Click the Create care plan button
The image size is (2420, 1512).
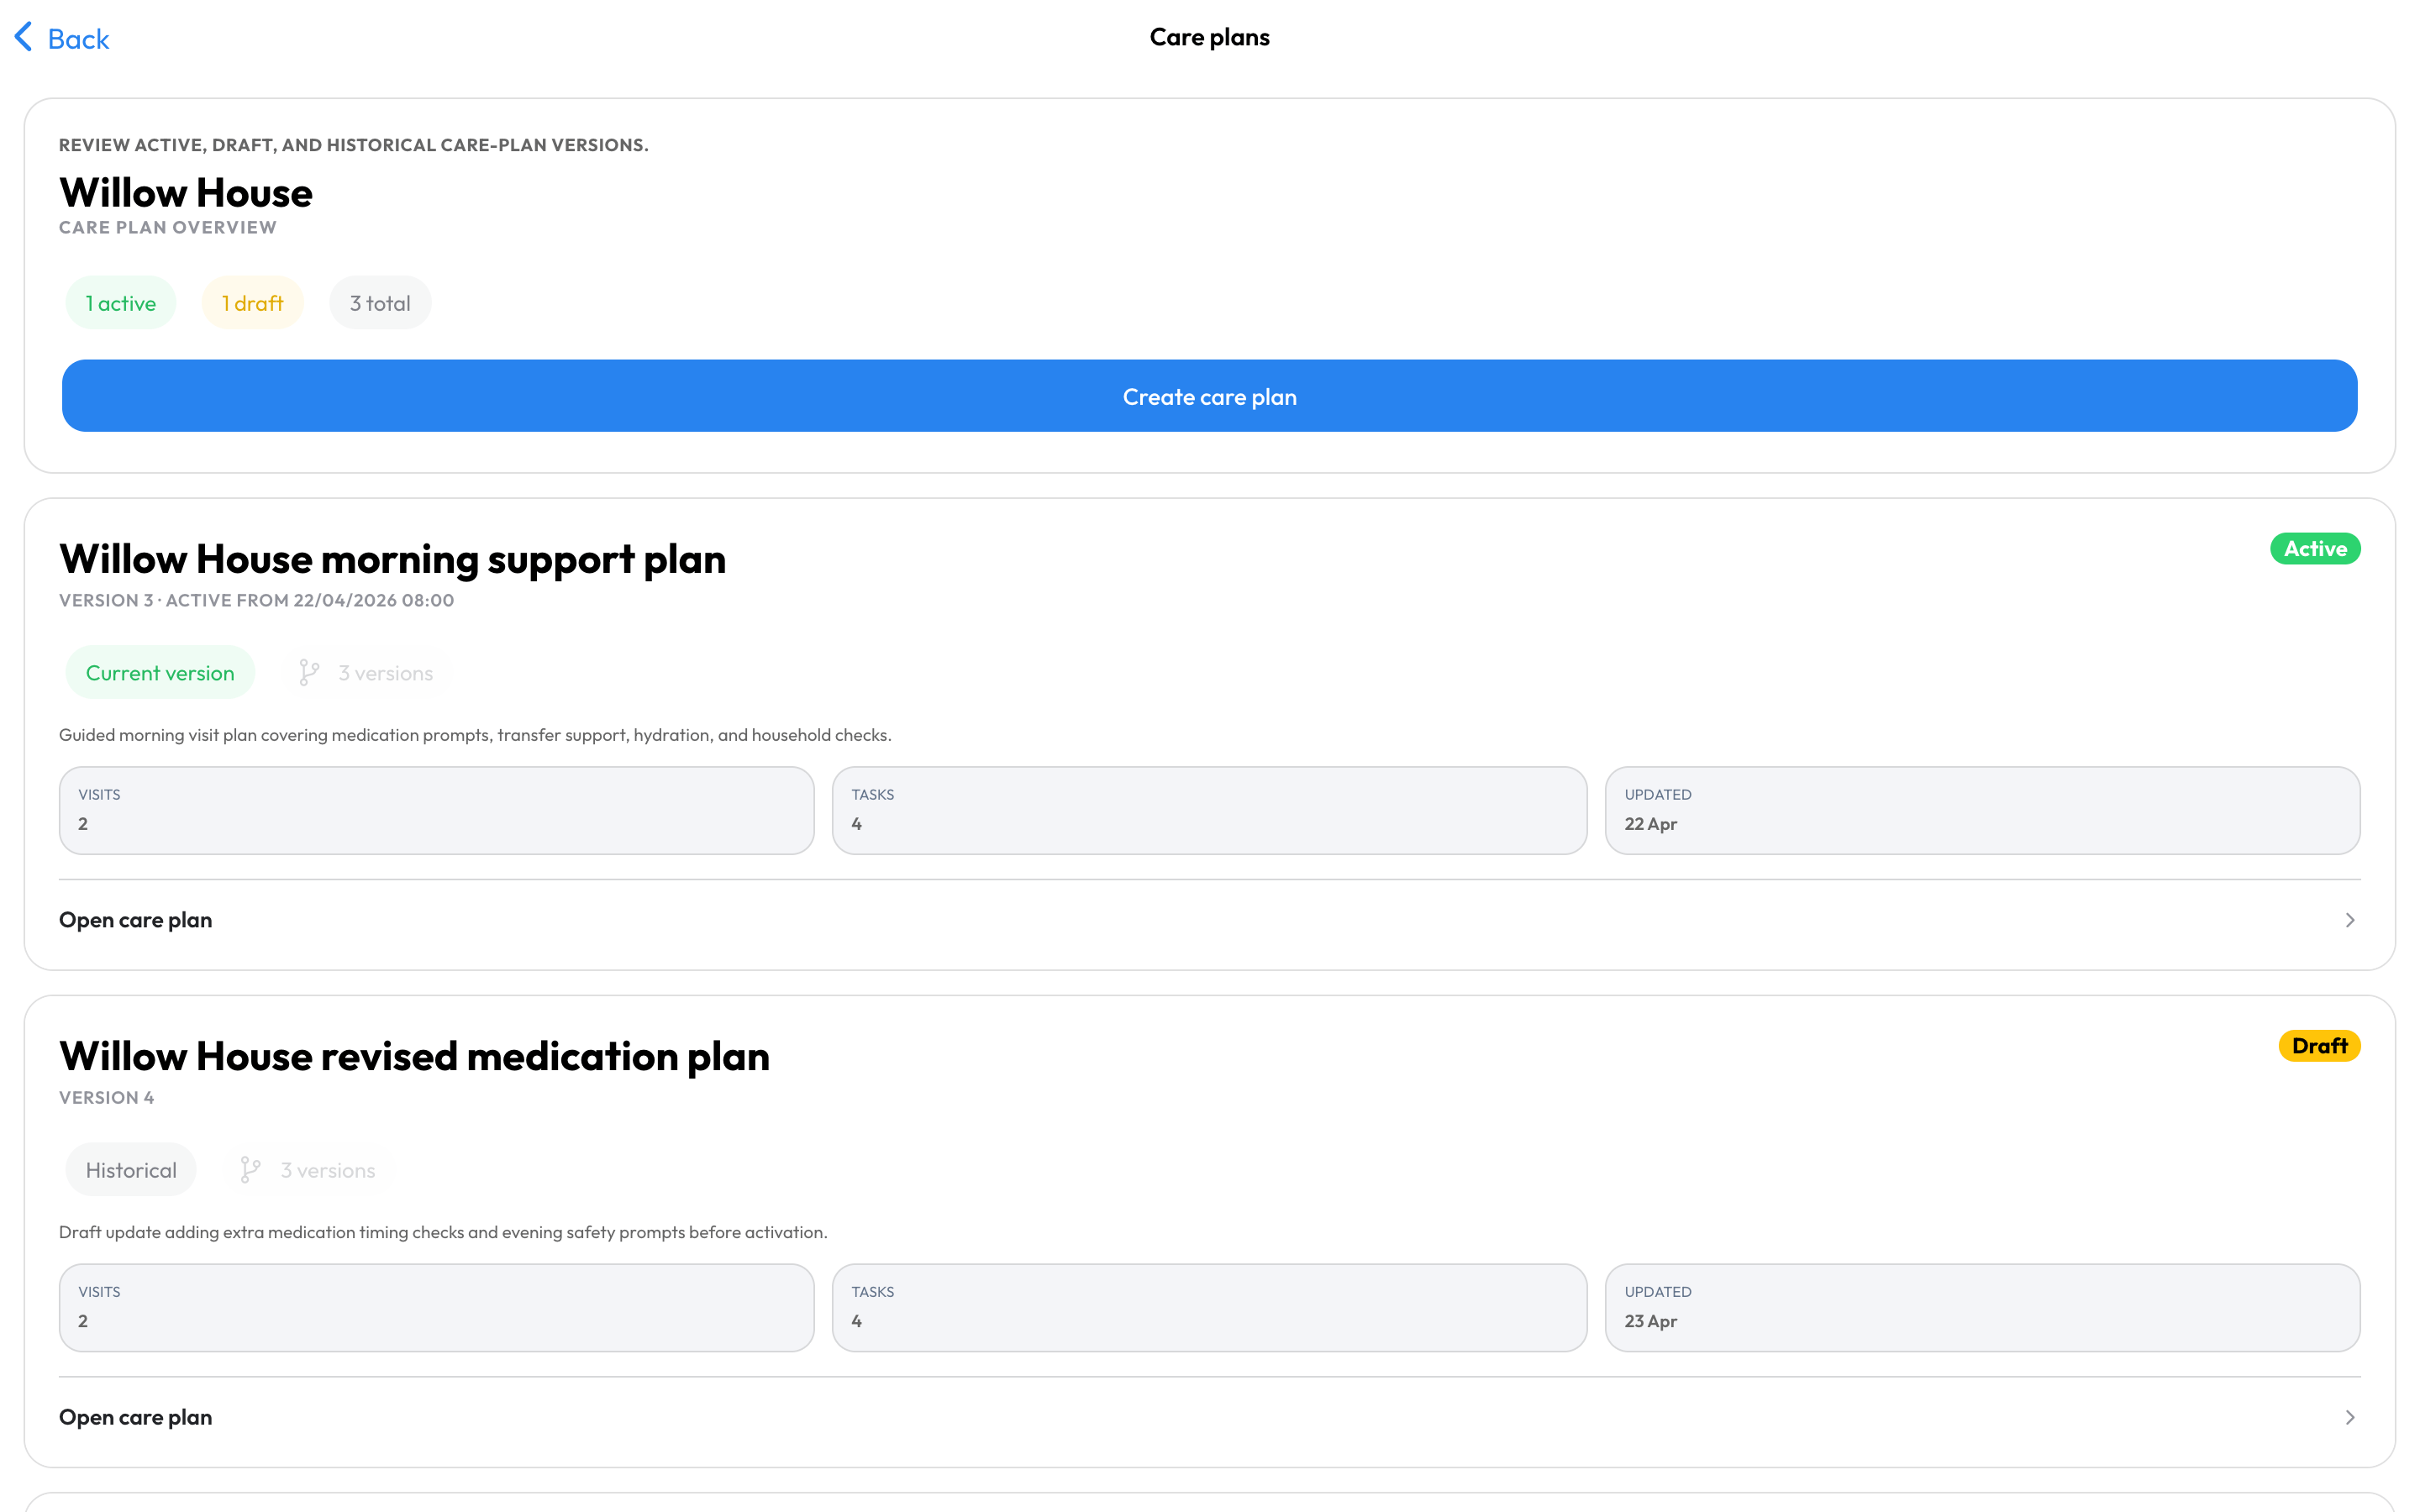pyautogui.click(x=1209, y=396)
